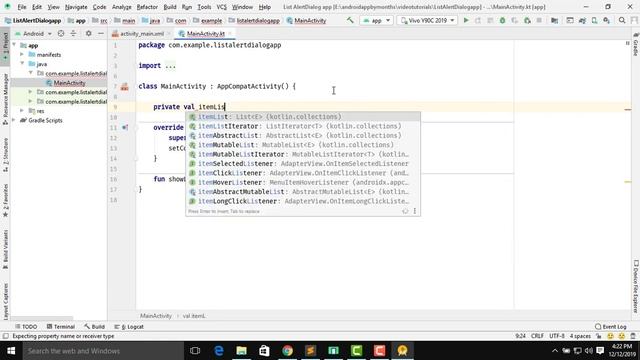This screenshot has height=360, width=640.
Task: Click the Stop icon in the run toolbar
Action: 539,20
